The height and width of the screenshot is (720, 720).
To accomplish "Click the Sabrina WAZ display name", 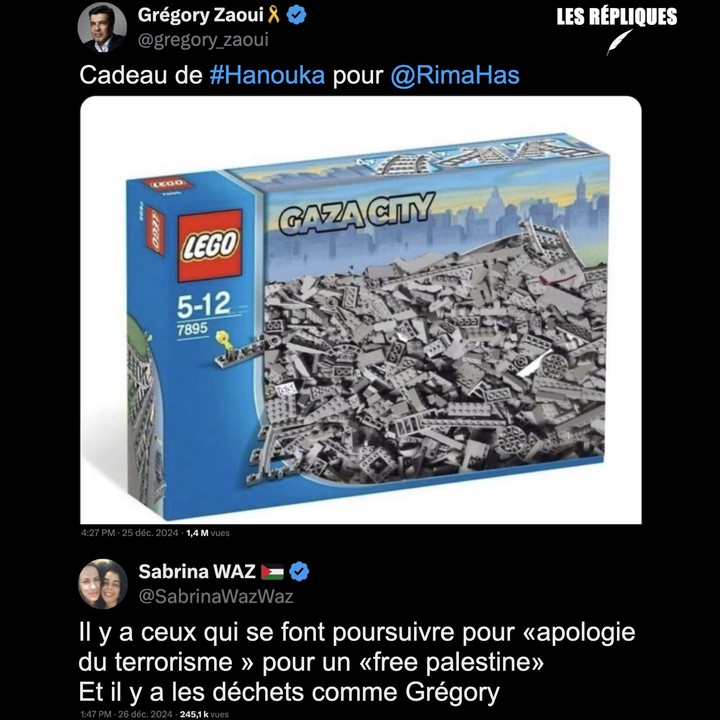I will [197, 572].
